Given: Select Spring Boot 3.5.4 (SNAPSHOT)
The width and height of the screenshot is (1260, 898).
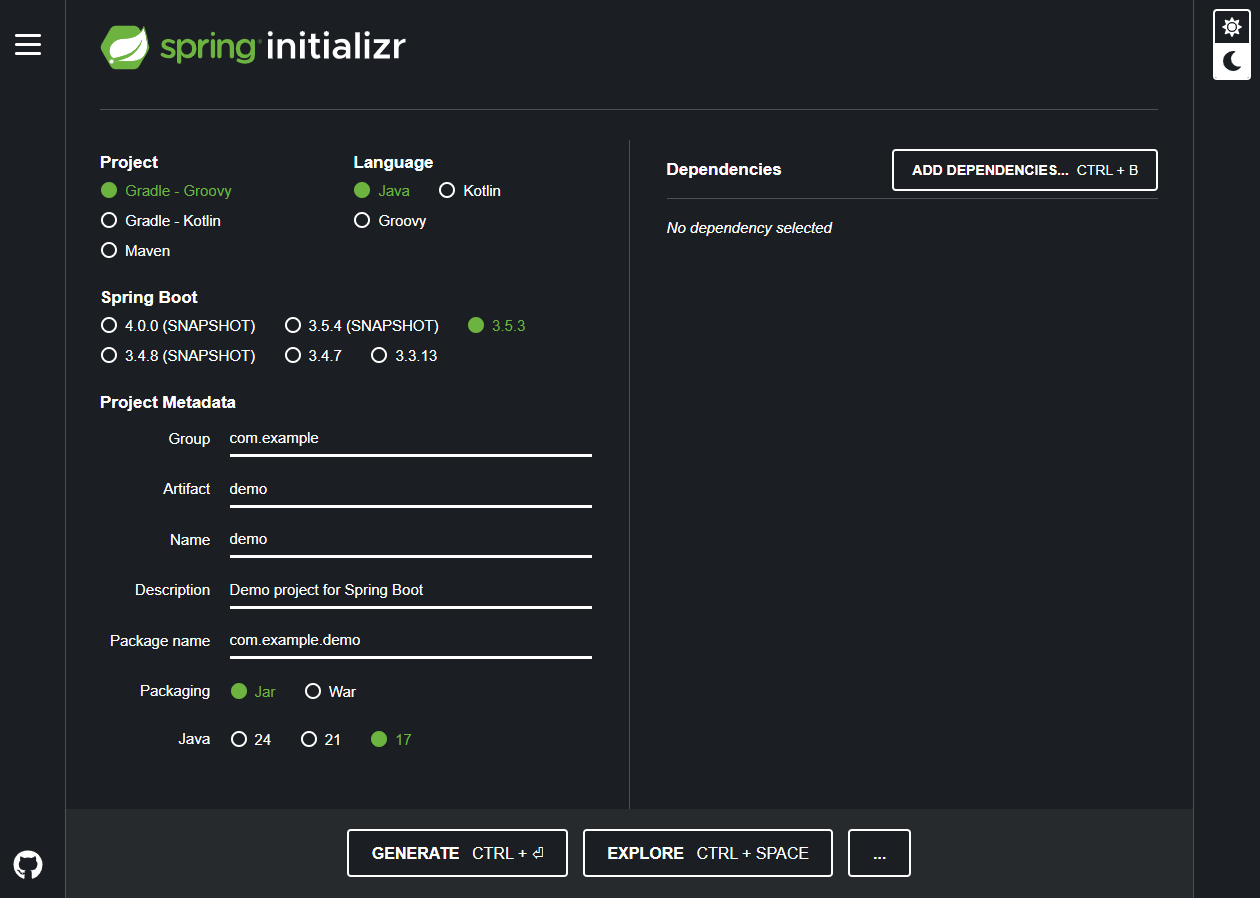Looking at the screenshot, I should coord(362,325).
